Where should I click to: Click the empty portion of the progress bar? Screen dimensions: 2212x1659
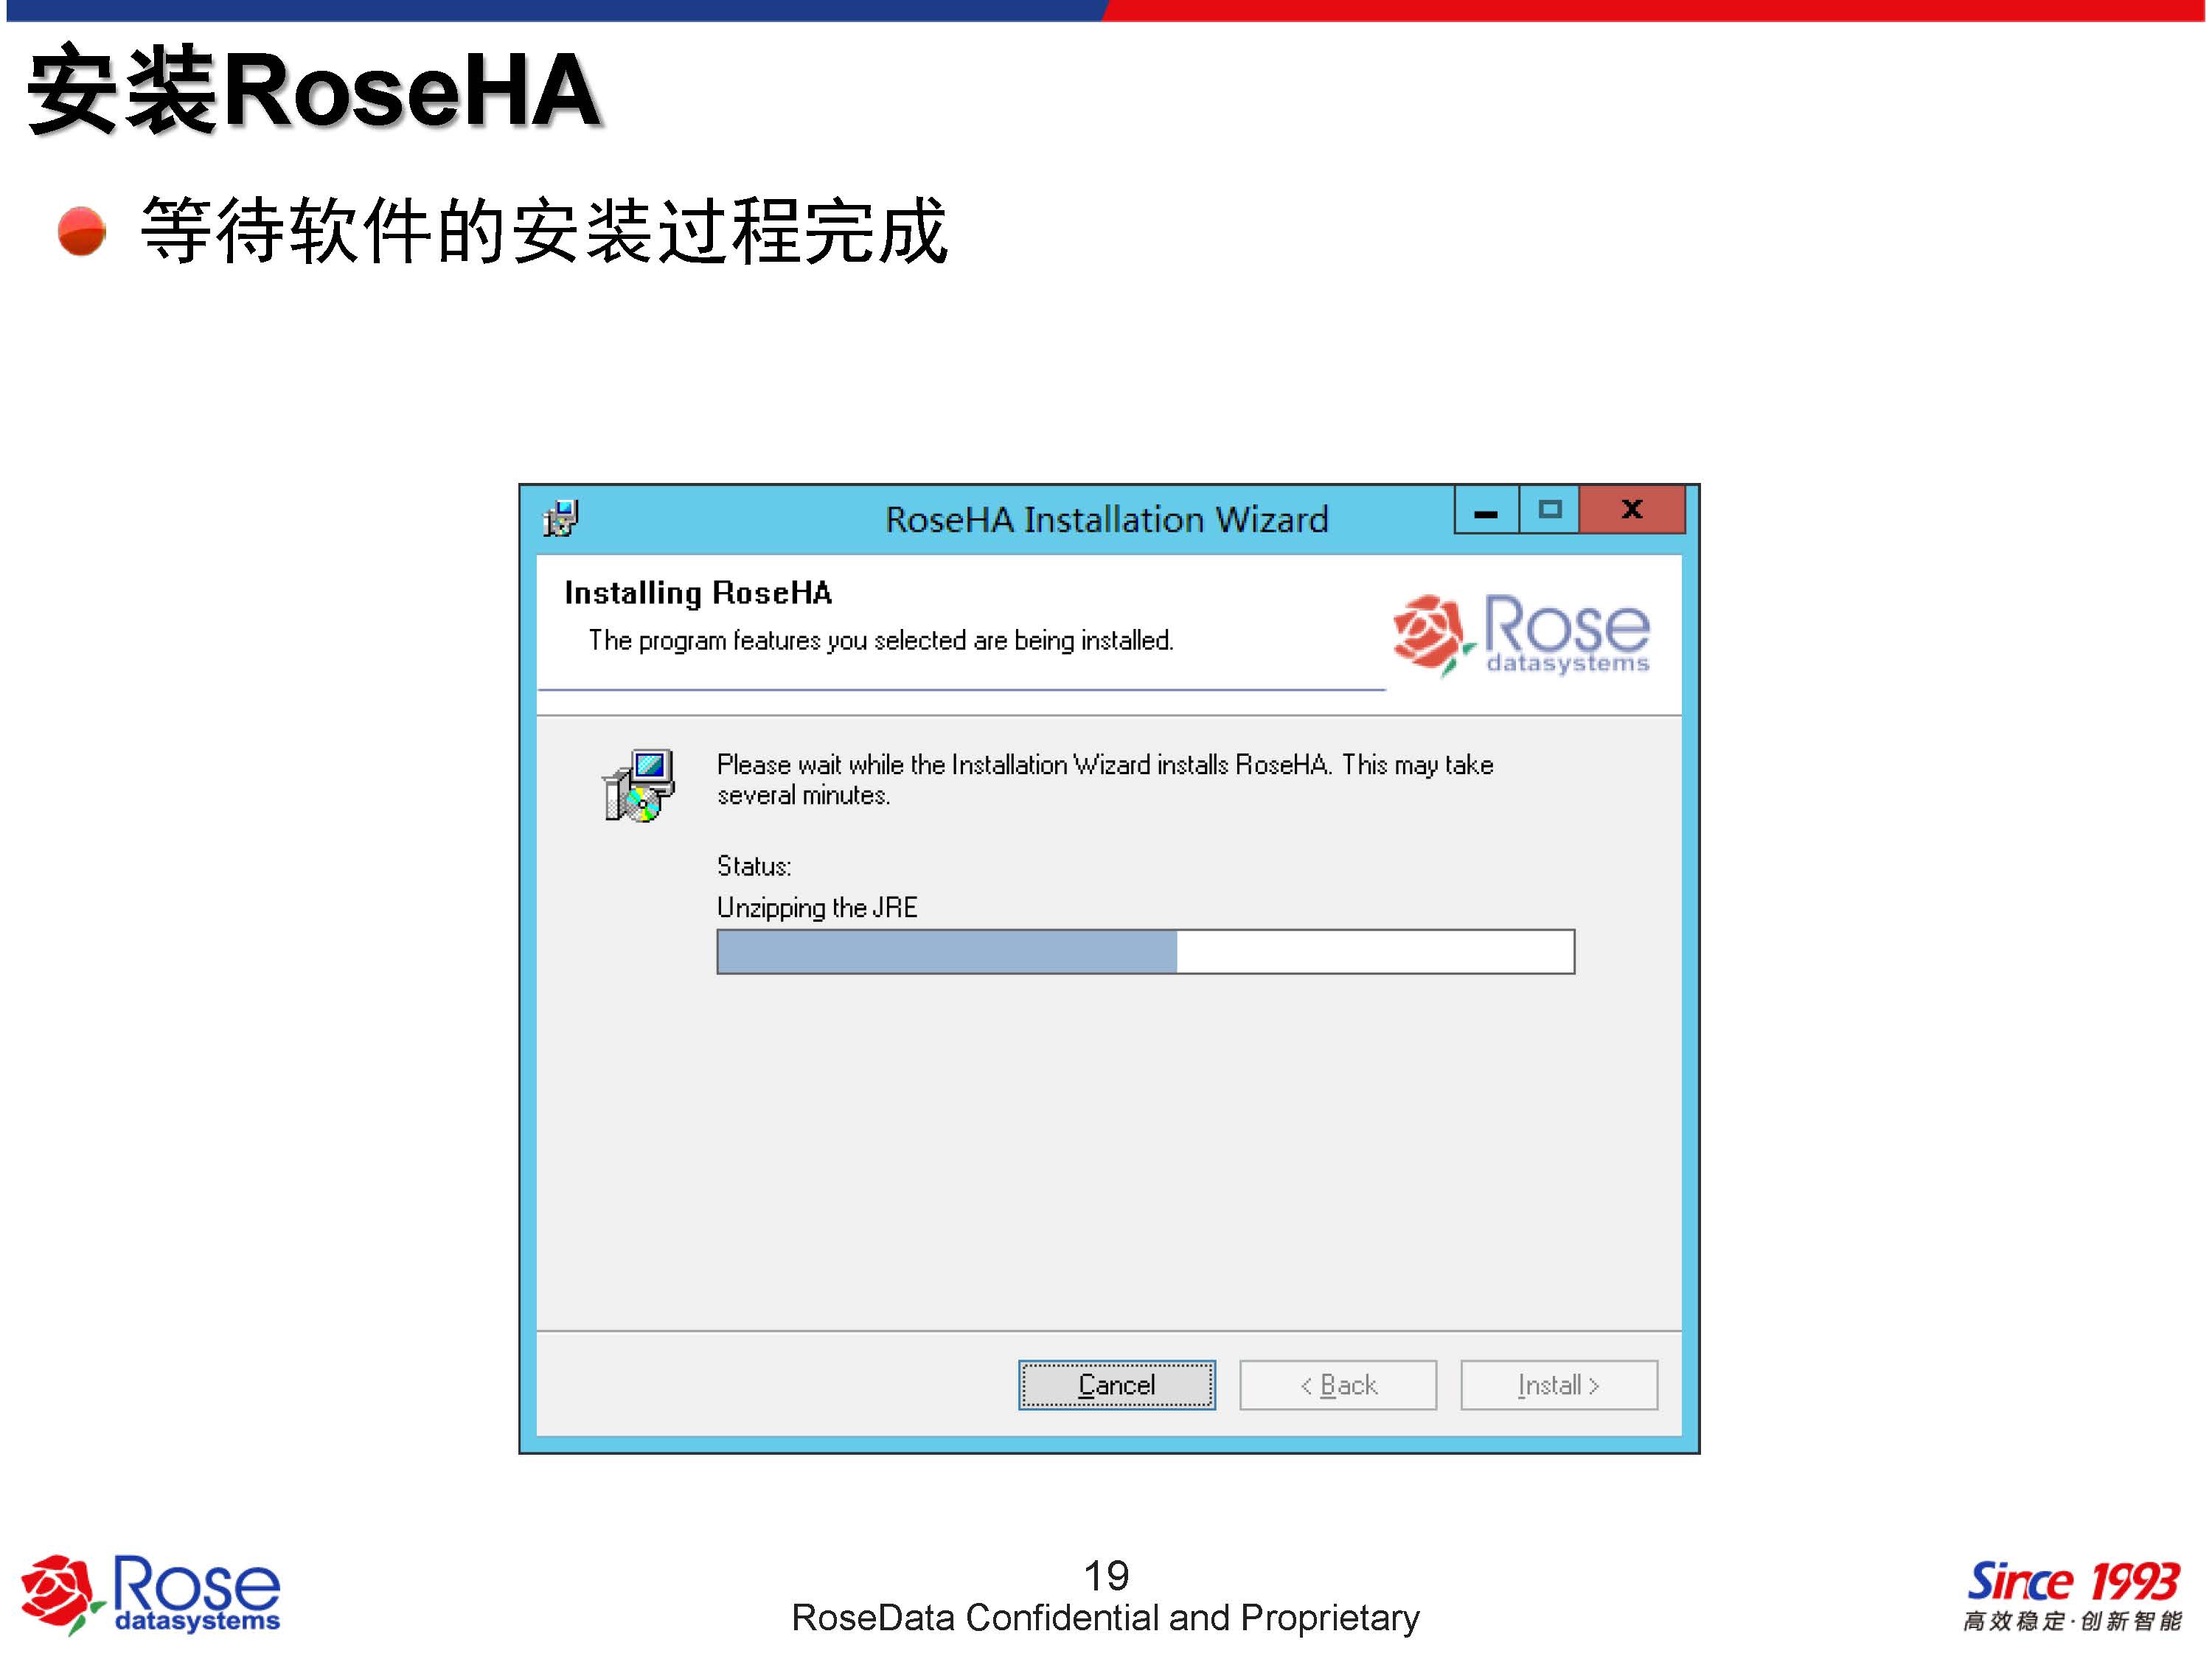(x=1375, y=951)
